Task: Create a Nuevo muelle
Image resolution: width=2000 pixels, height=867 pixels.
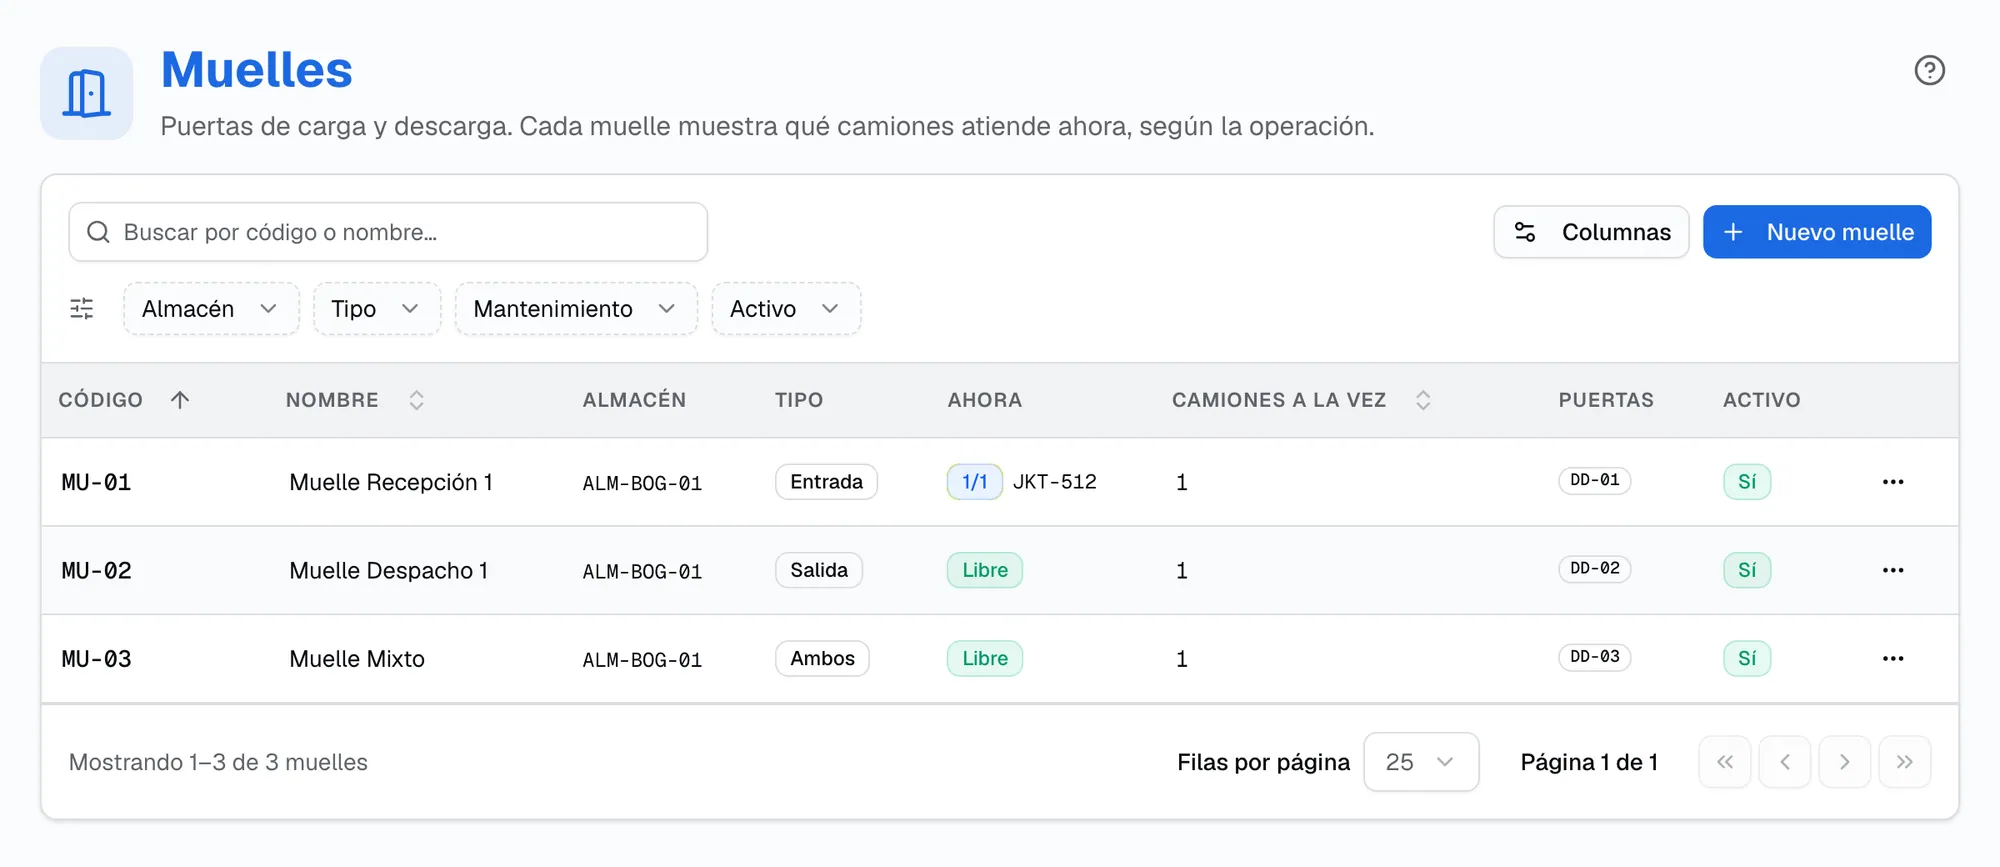Action: tap(1817, 232)
